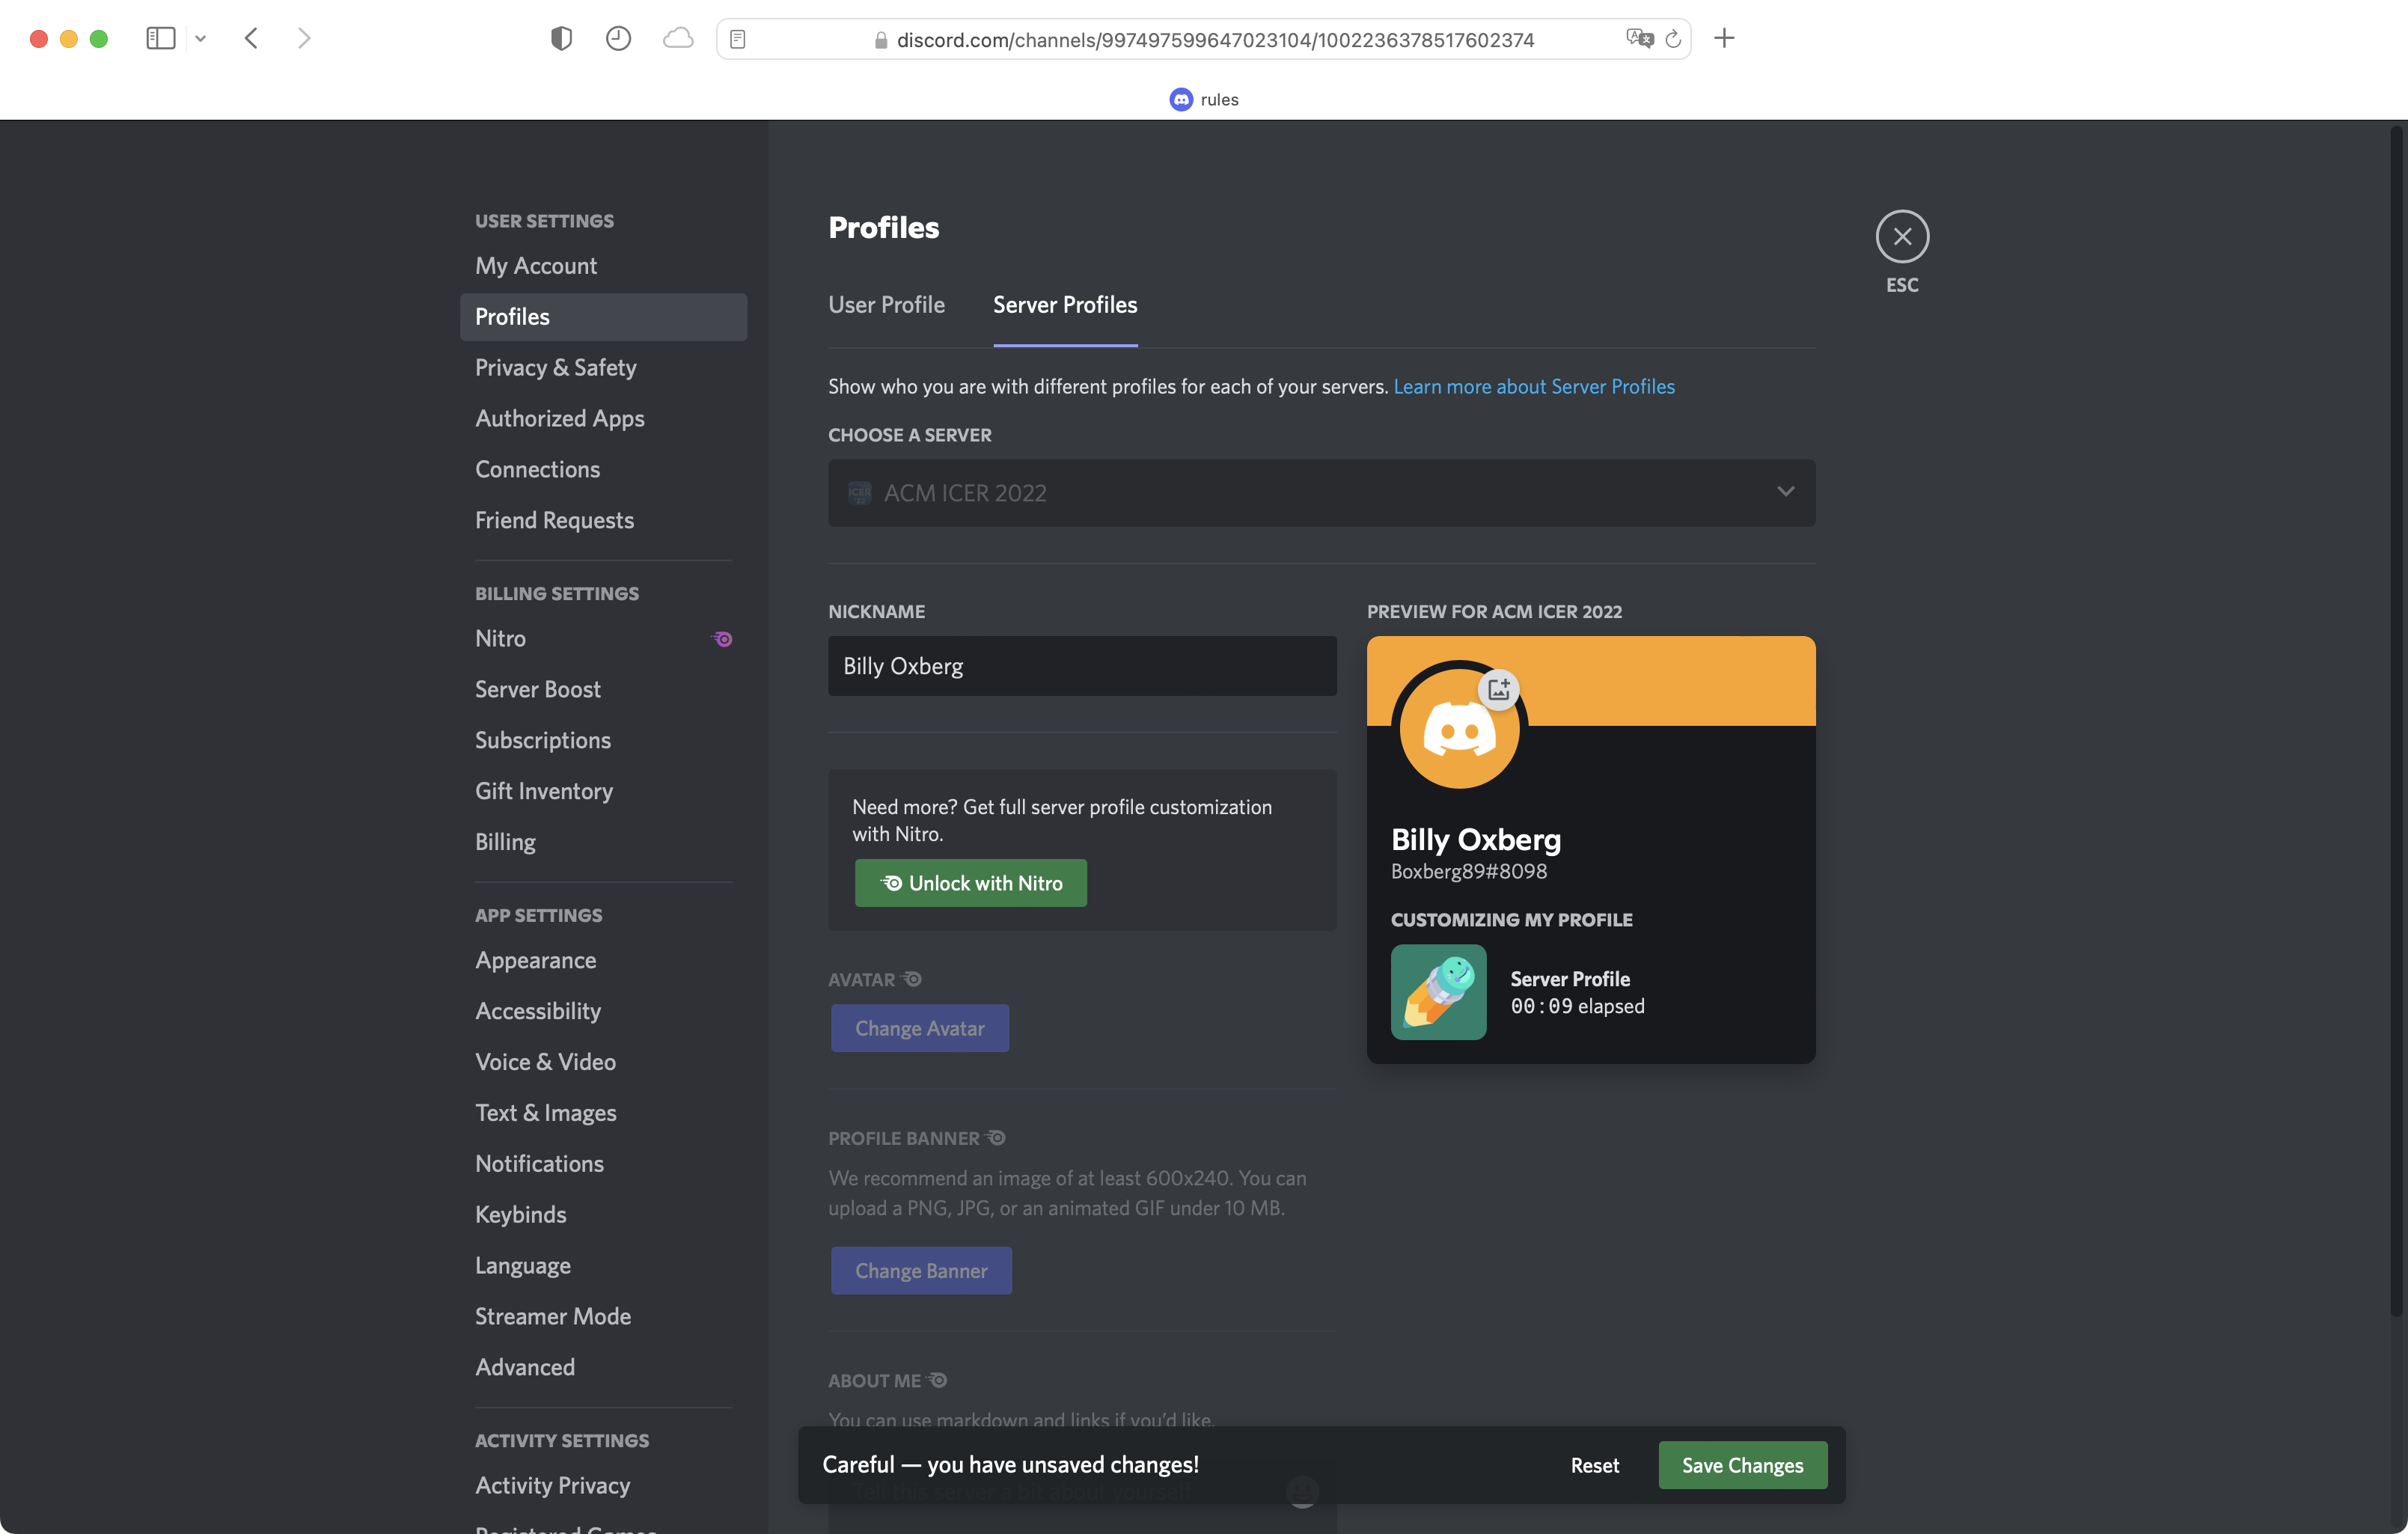Image resolution: width=2408 pixels, height=1534 pixels.
Task: Click the clock history icon in toolbar
Action: (x=618, y=38)
